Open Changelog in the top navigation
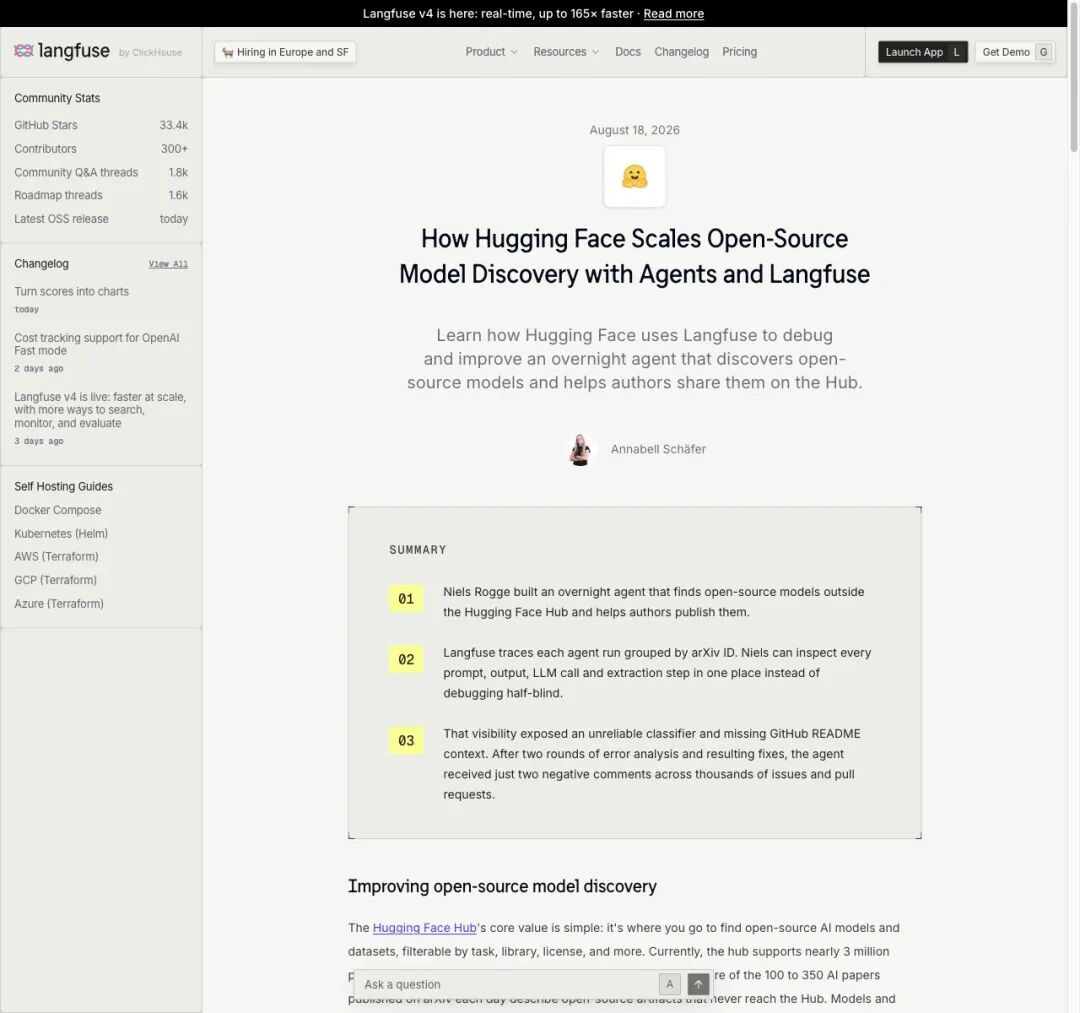 pos(681,52)
